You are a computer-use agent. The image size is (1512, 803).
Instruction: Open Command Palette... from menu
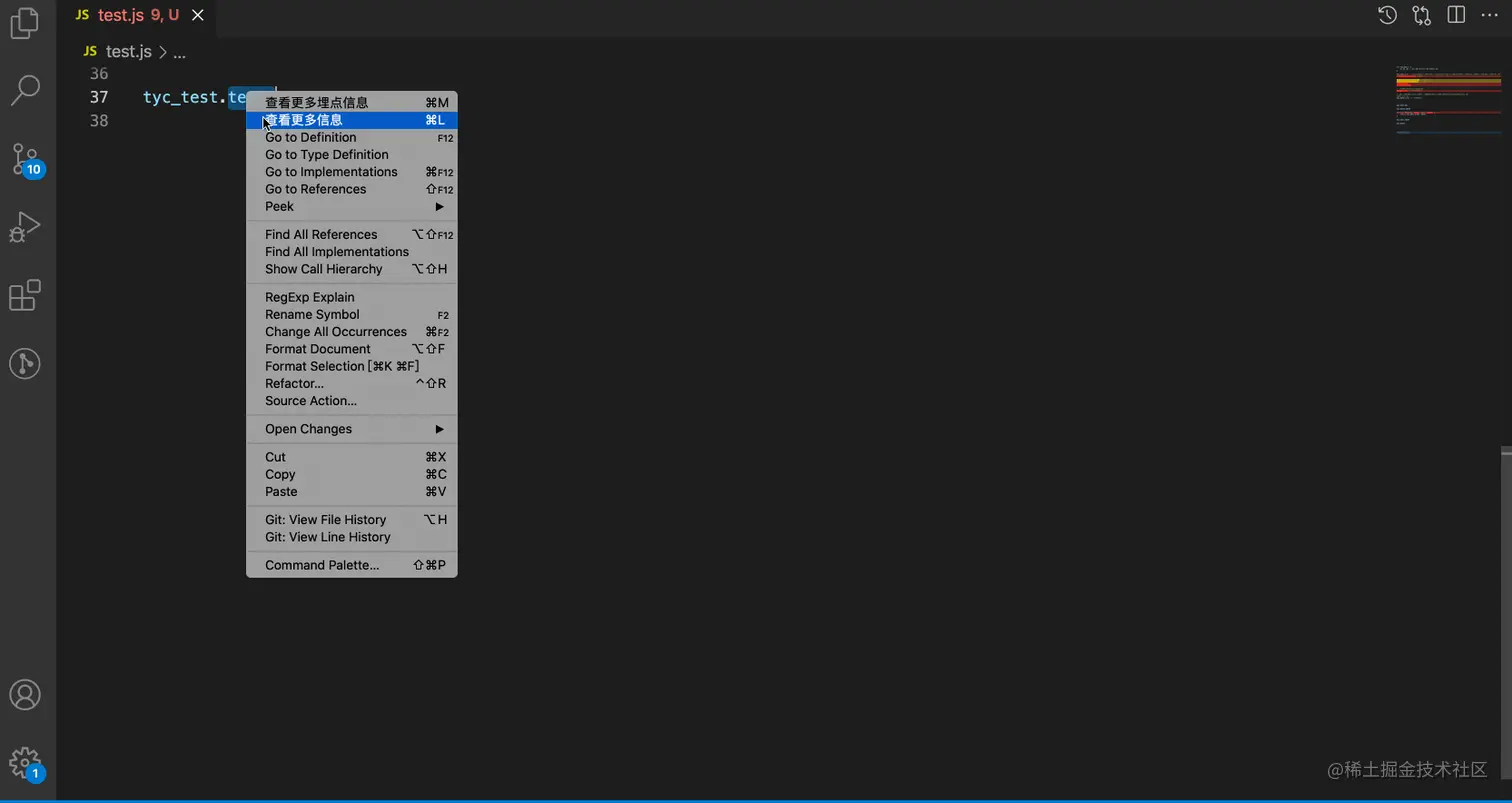click(x=352, y=565)
